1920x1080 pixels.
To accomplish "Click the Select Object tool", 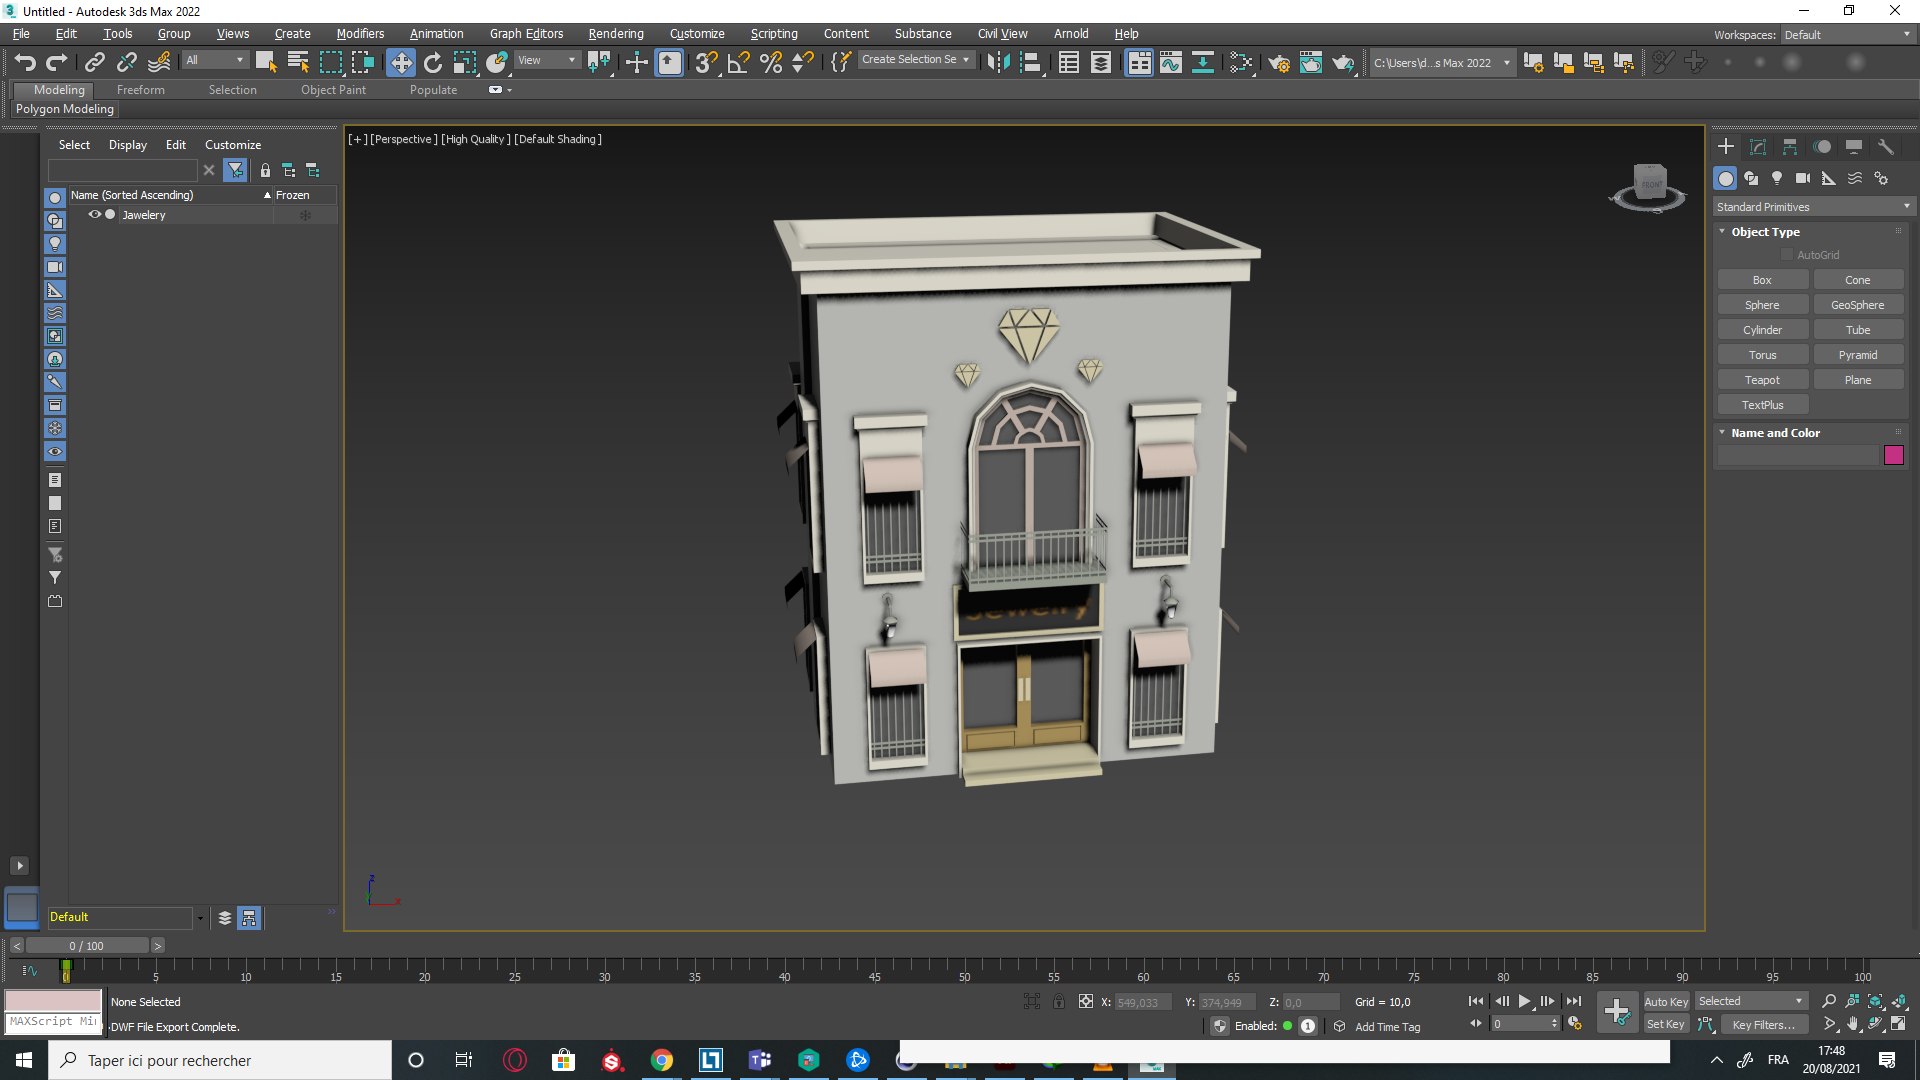I will point(265,62).
